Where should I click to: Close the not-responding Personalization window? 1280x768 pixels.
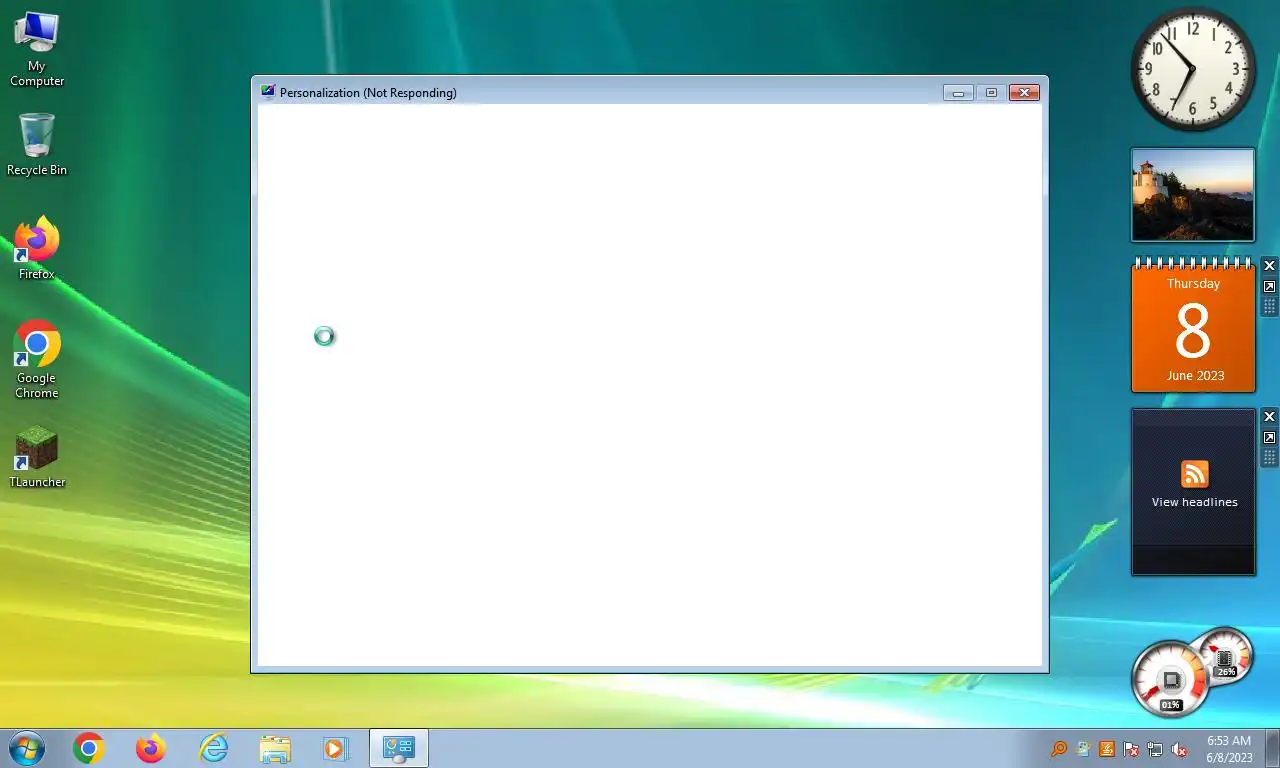pos(1024,92)
